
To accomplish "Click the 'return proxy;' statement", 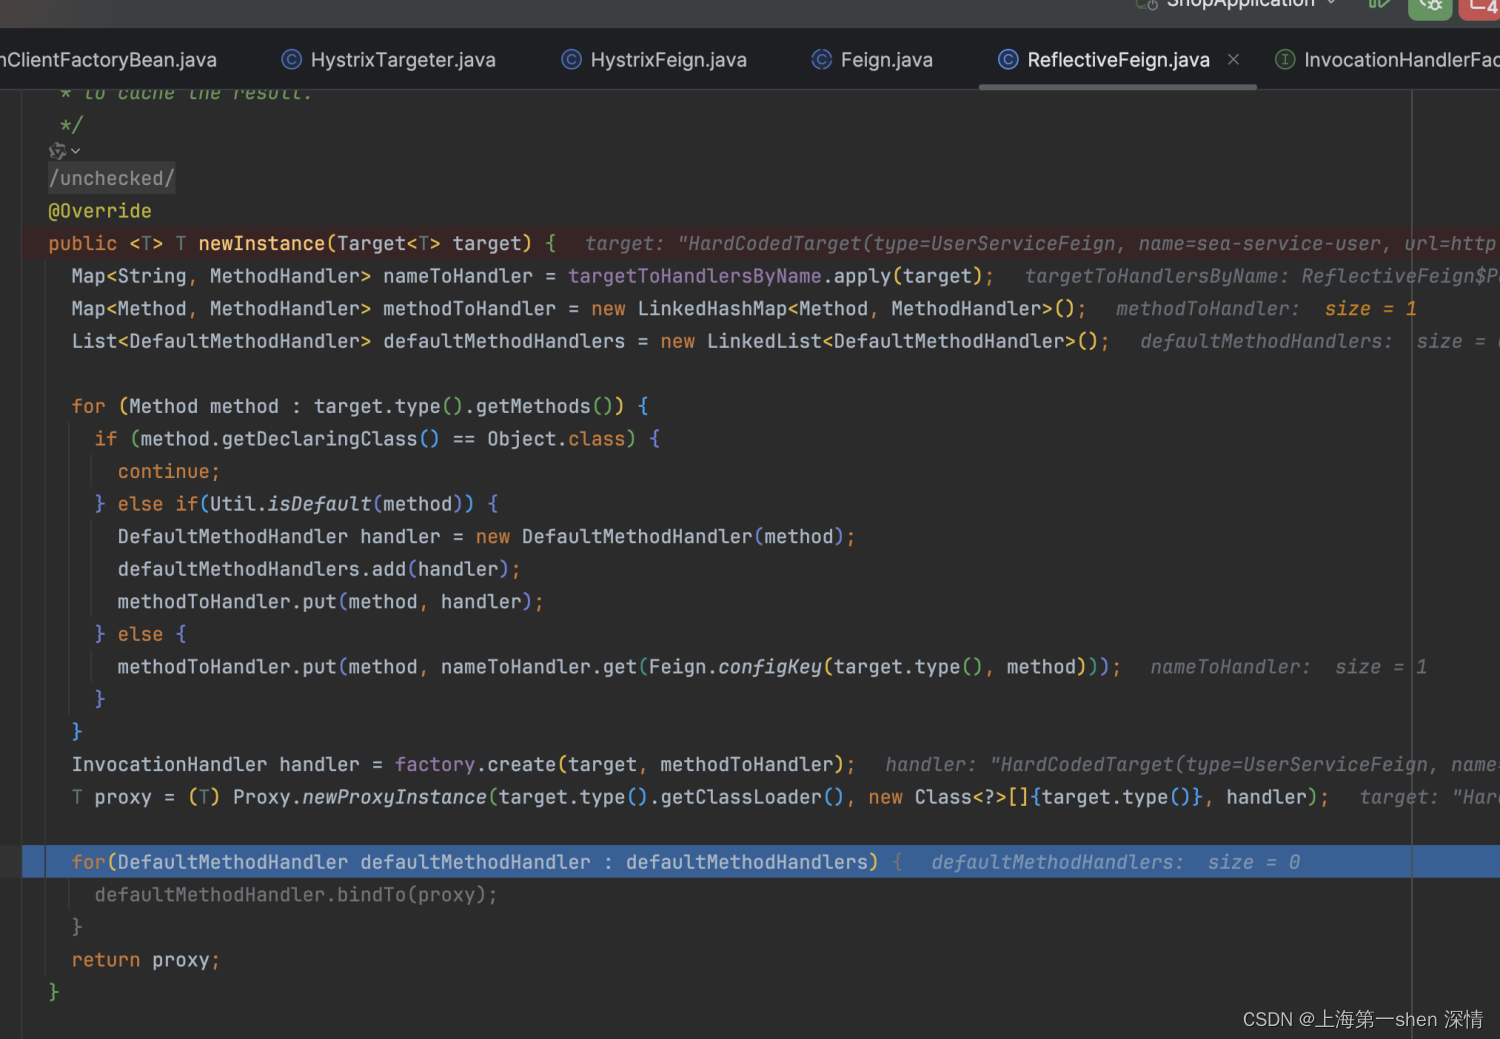I will (146, 960).
